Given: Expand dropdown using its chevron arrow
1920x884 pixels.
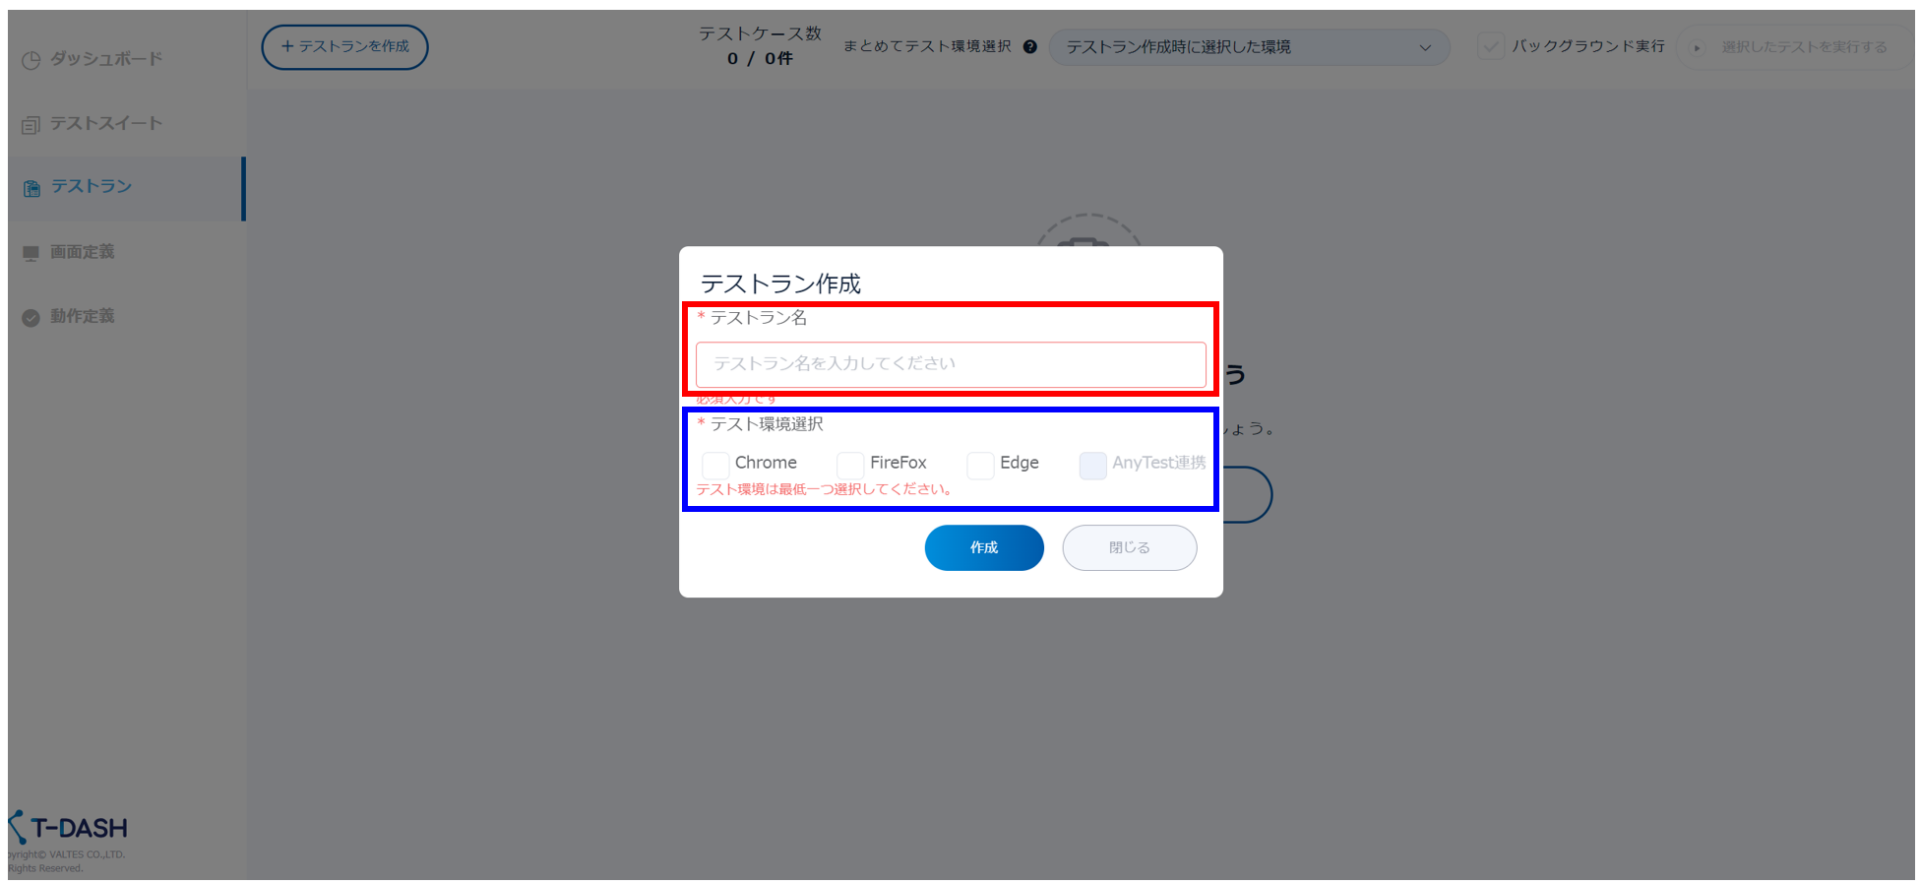Looking at the screenshot, I should 1425,48.
